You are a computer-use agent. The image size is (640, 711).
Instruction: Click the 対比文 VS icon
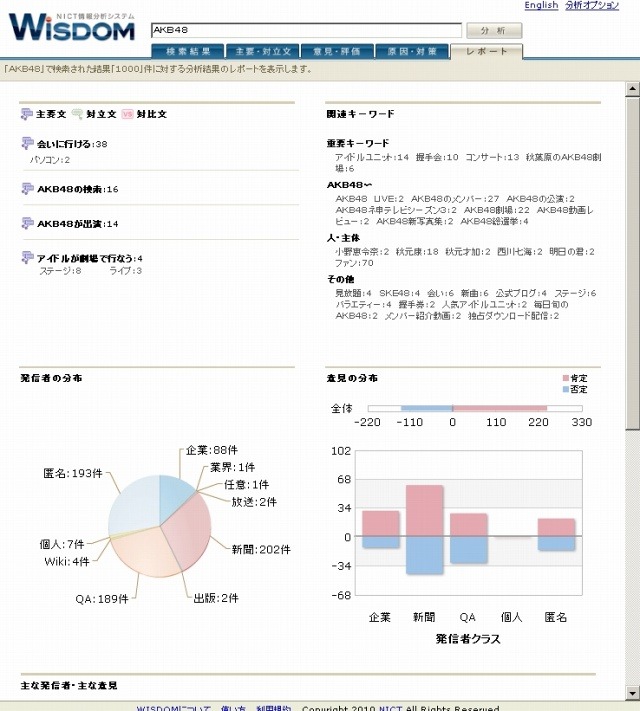point(127,114)
